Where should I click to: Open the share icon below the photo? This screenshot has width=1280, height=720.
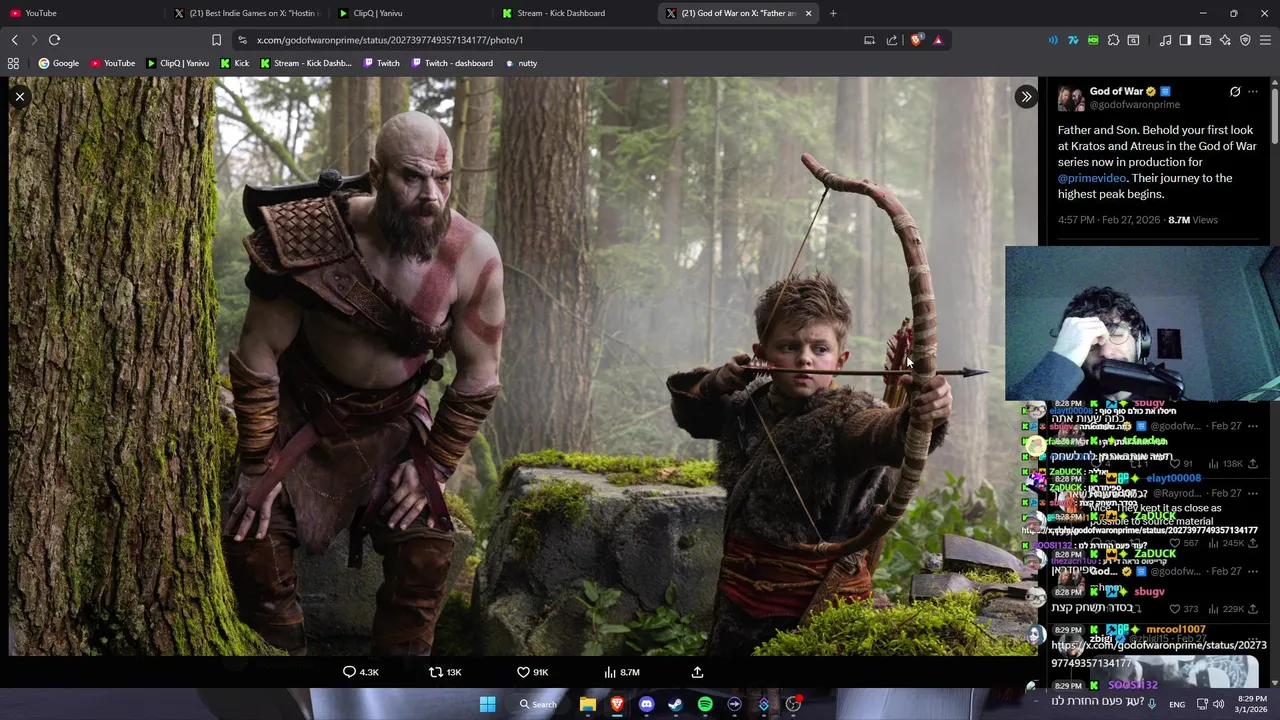coord(697,672)
